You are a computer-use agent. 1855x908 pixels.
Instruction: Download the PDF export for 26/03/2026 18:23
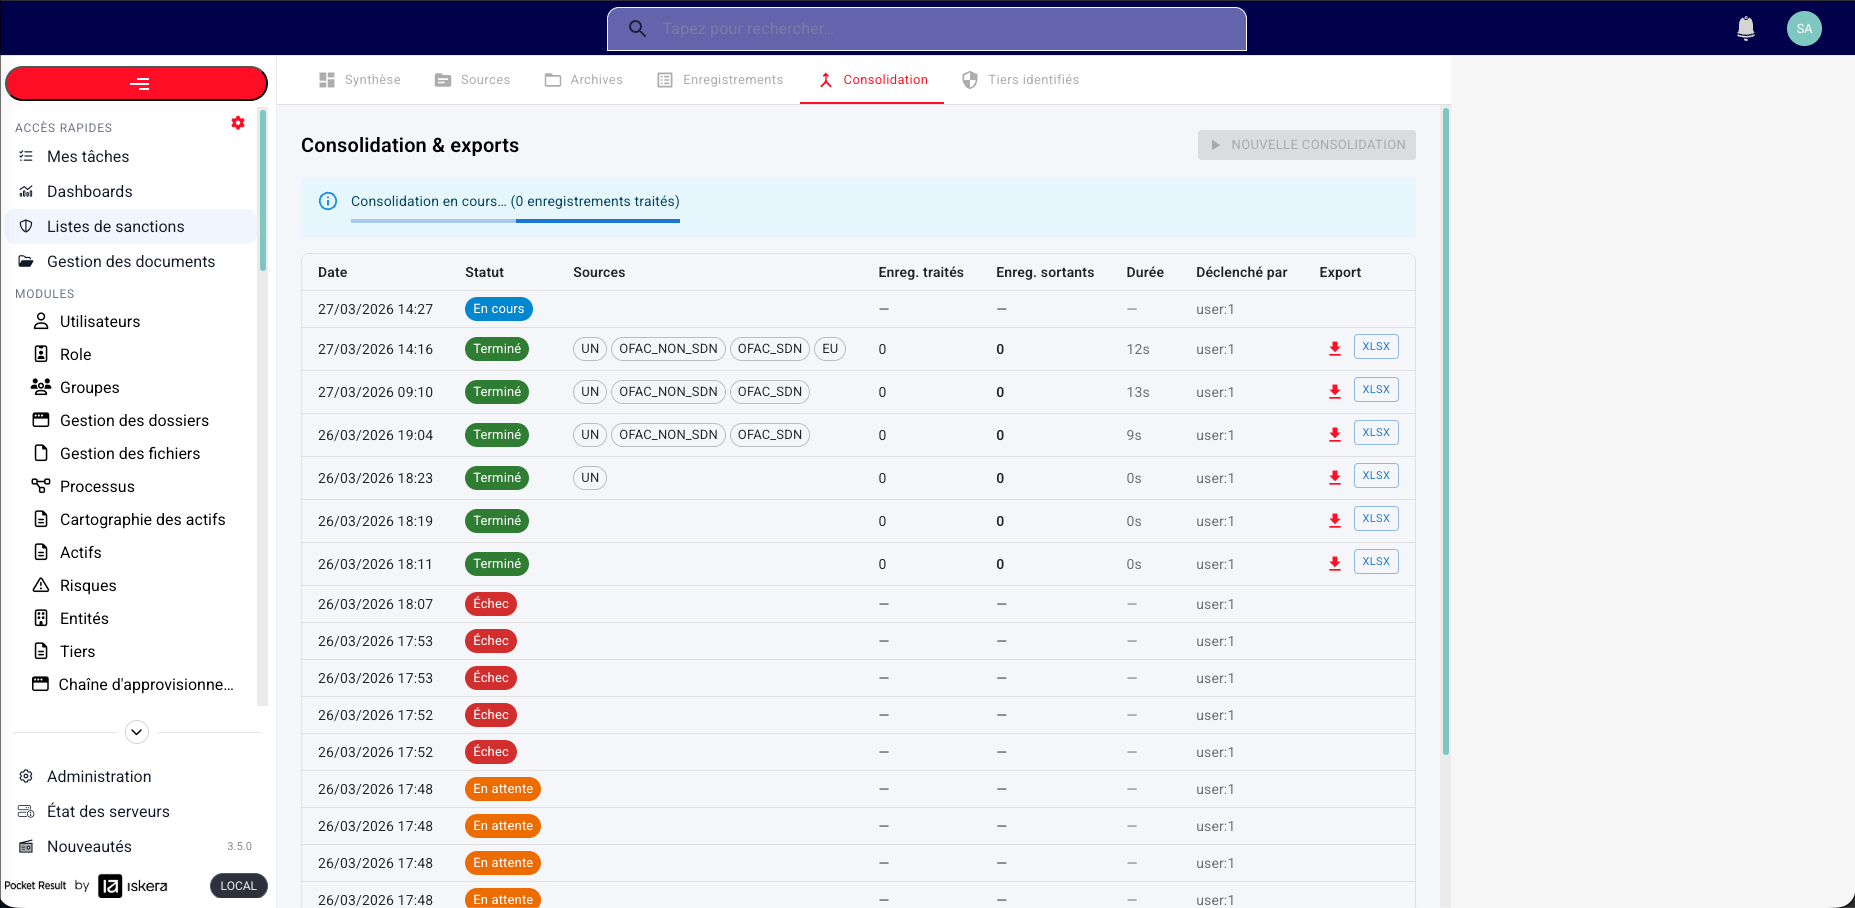click(1334, 477)
